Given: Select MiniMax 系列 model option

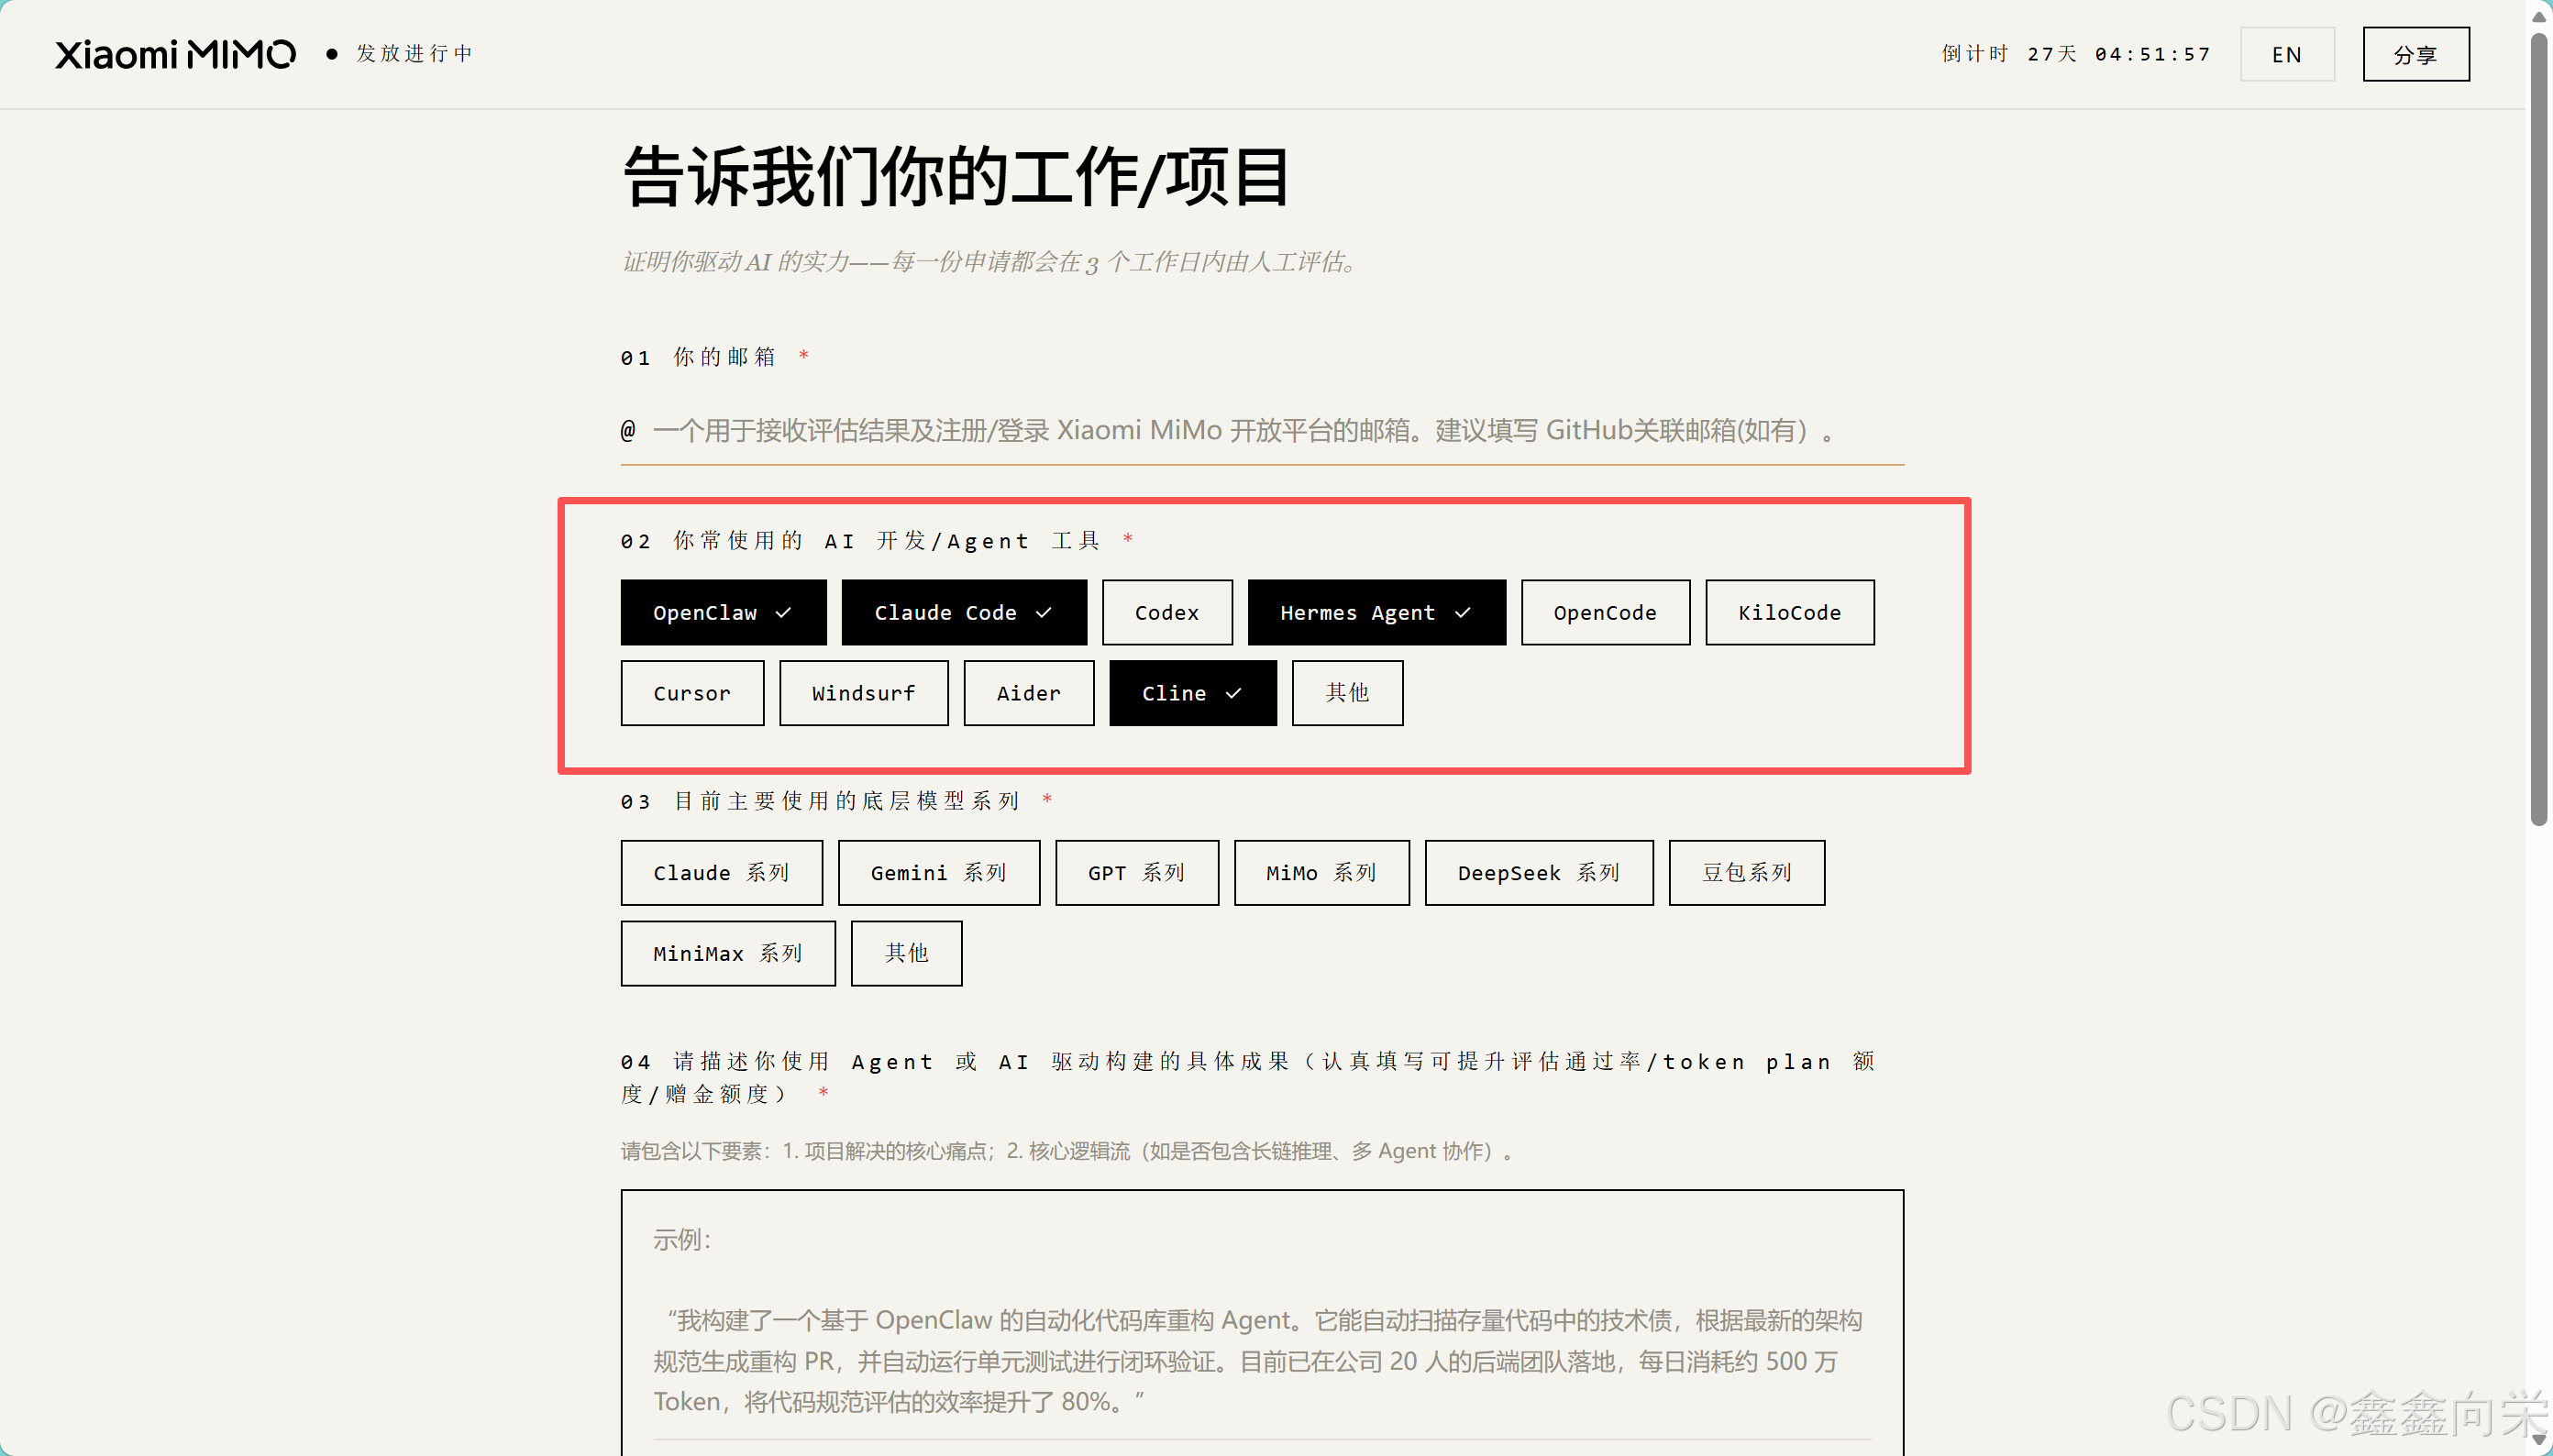Looking at the screenshot, I should 727,954.
